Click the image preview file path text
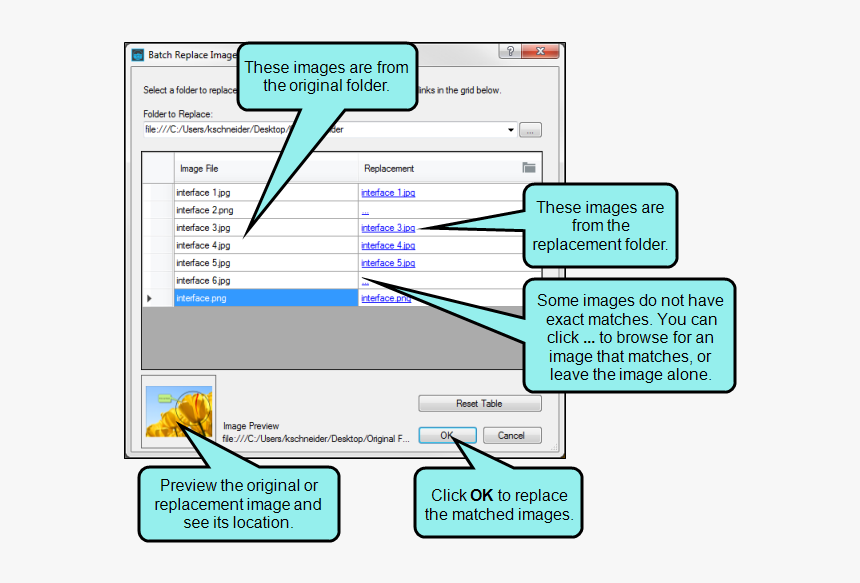This screenshot has height=583, width=860. click(316, 439)
